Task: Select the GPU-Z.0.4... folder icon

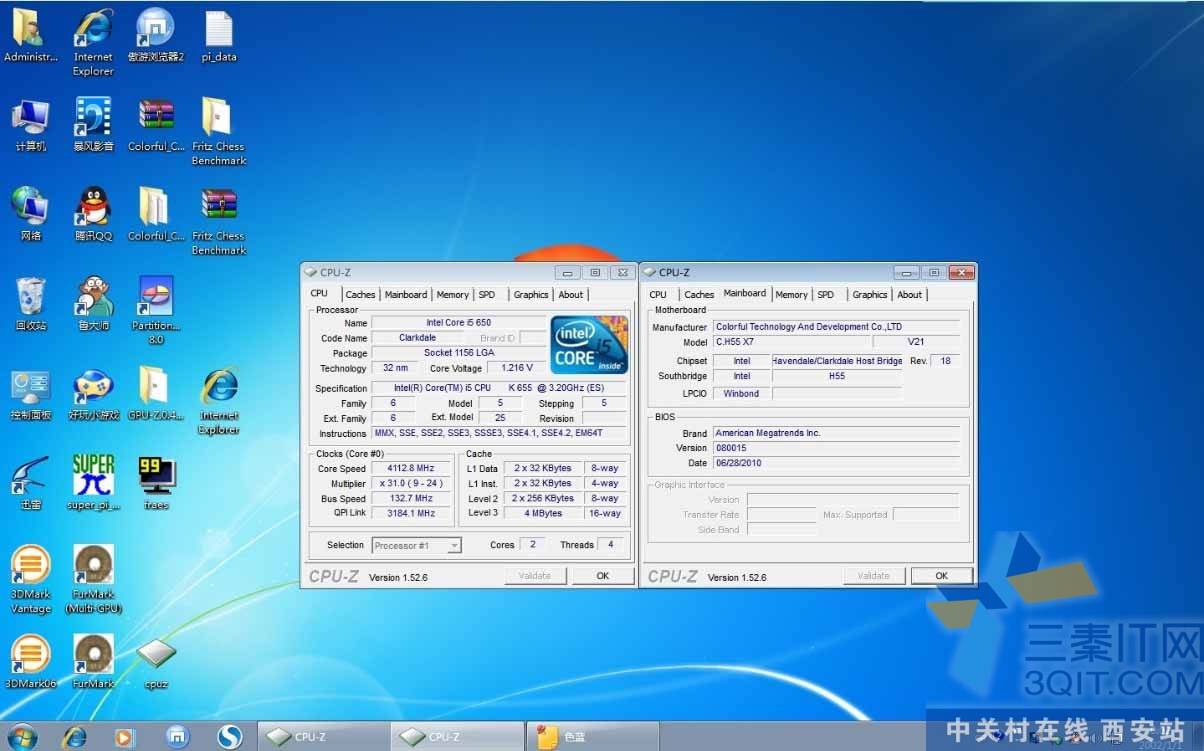Action: [x=156, y=394]
